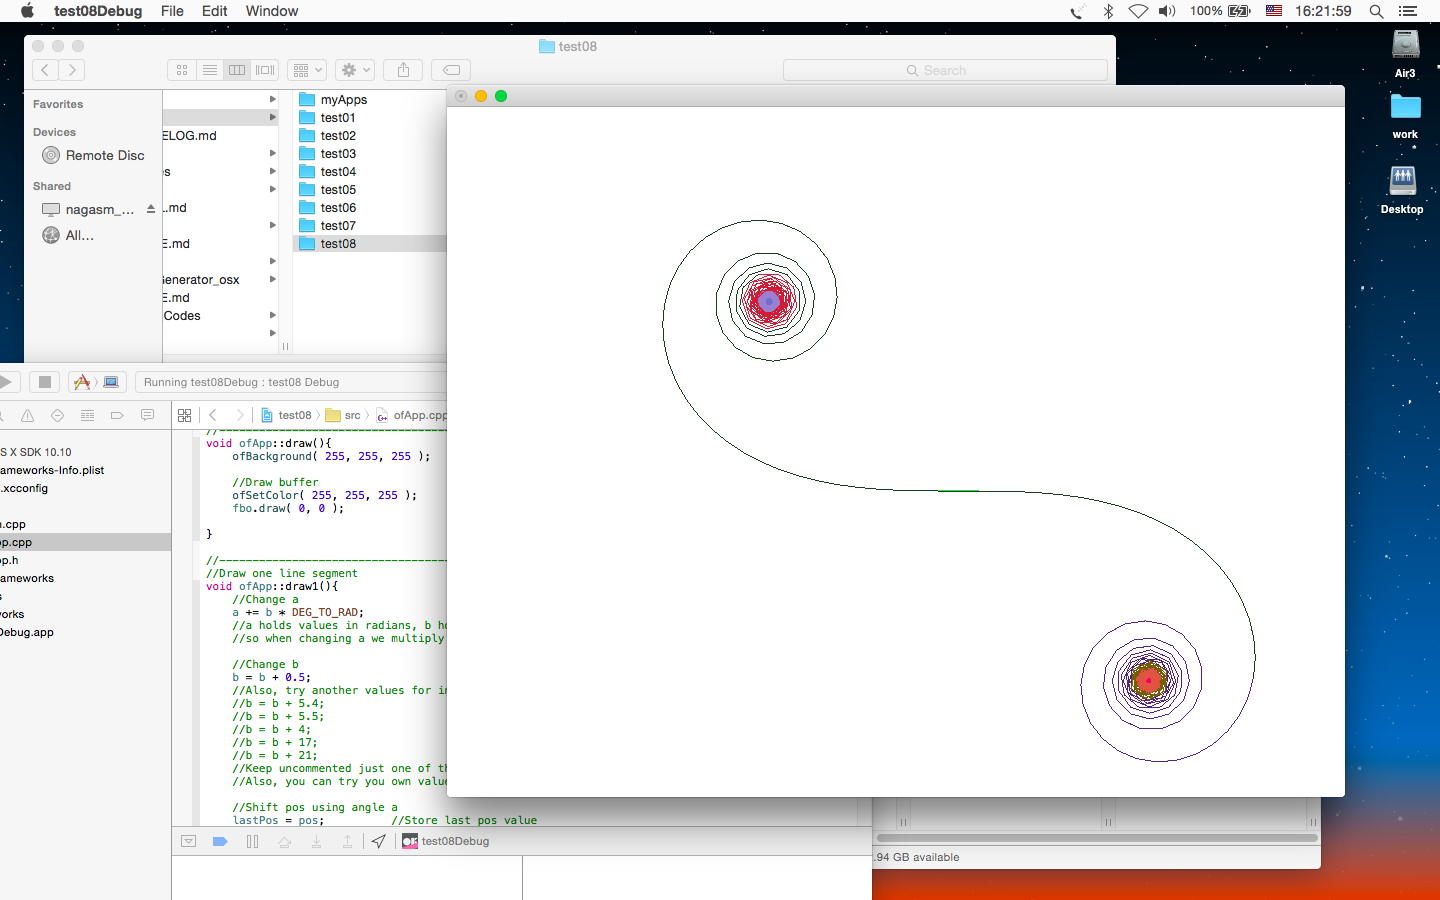Open the Finder arrange-by dropdown
1440x900 pixels.
coord(306,70)
